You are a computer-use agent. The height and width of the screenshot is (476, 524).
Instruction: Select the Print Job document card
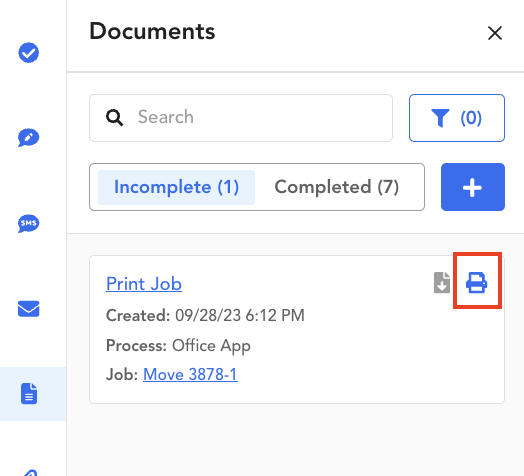coord(297,330)
